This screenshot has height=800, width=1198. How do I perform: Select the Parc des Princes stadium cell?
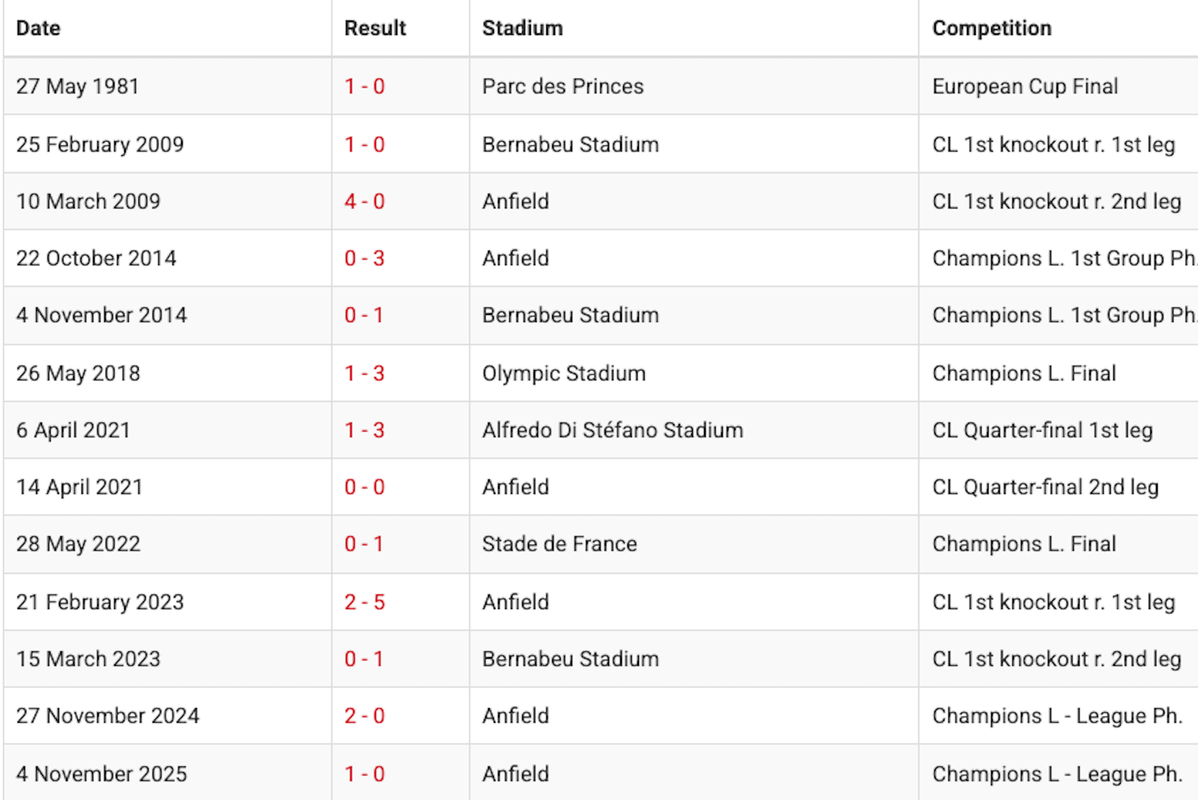tap(563, 87)
